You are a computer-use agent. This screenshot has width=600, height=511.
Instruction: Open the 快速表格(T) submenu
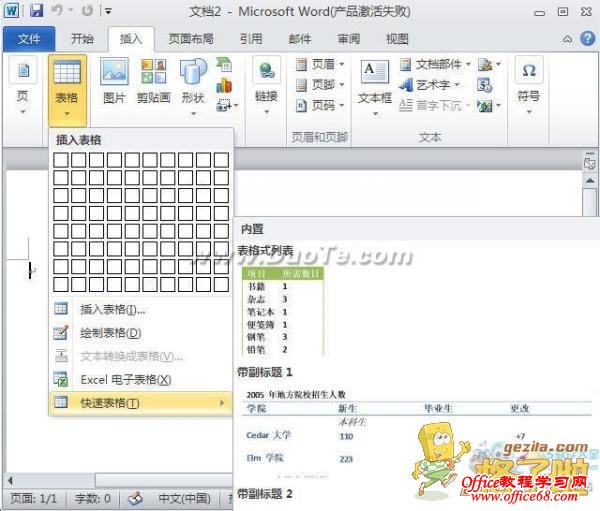click(x=141, y=403)
